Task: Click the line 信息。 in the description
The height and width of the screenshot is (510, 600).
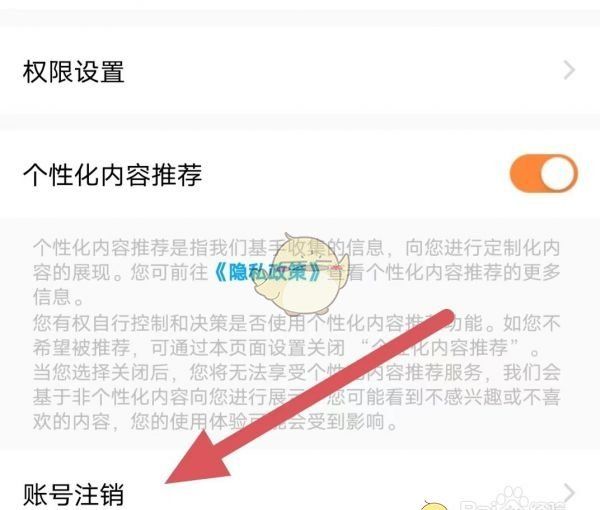Action: [x=58, y=297]
